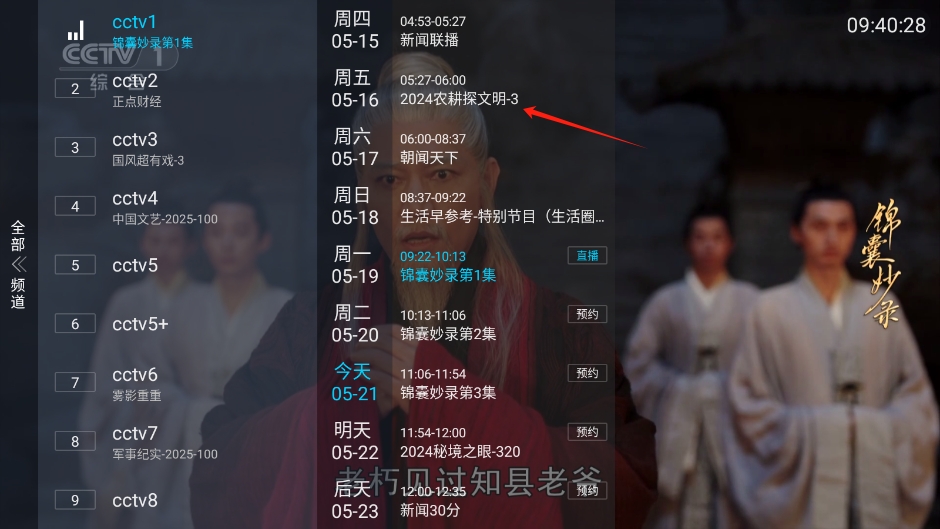Select channel number 6 badge for cctv5+
Viewport: 940px width, 529px height.
[75, 324]
